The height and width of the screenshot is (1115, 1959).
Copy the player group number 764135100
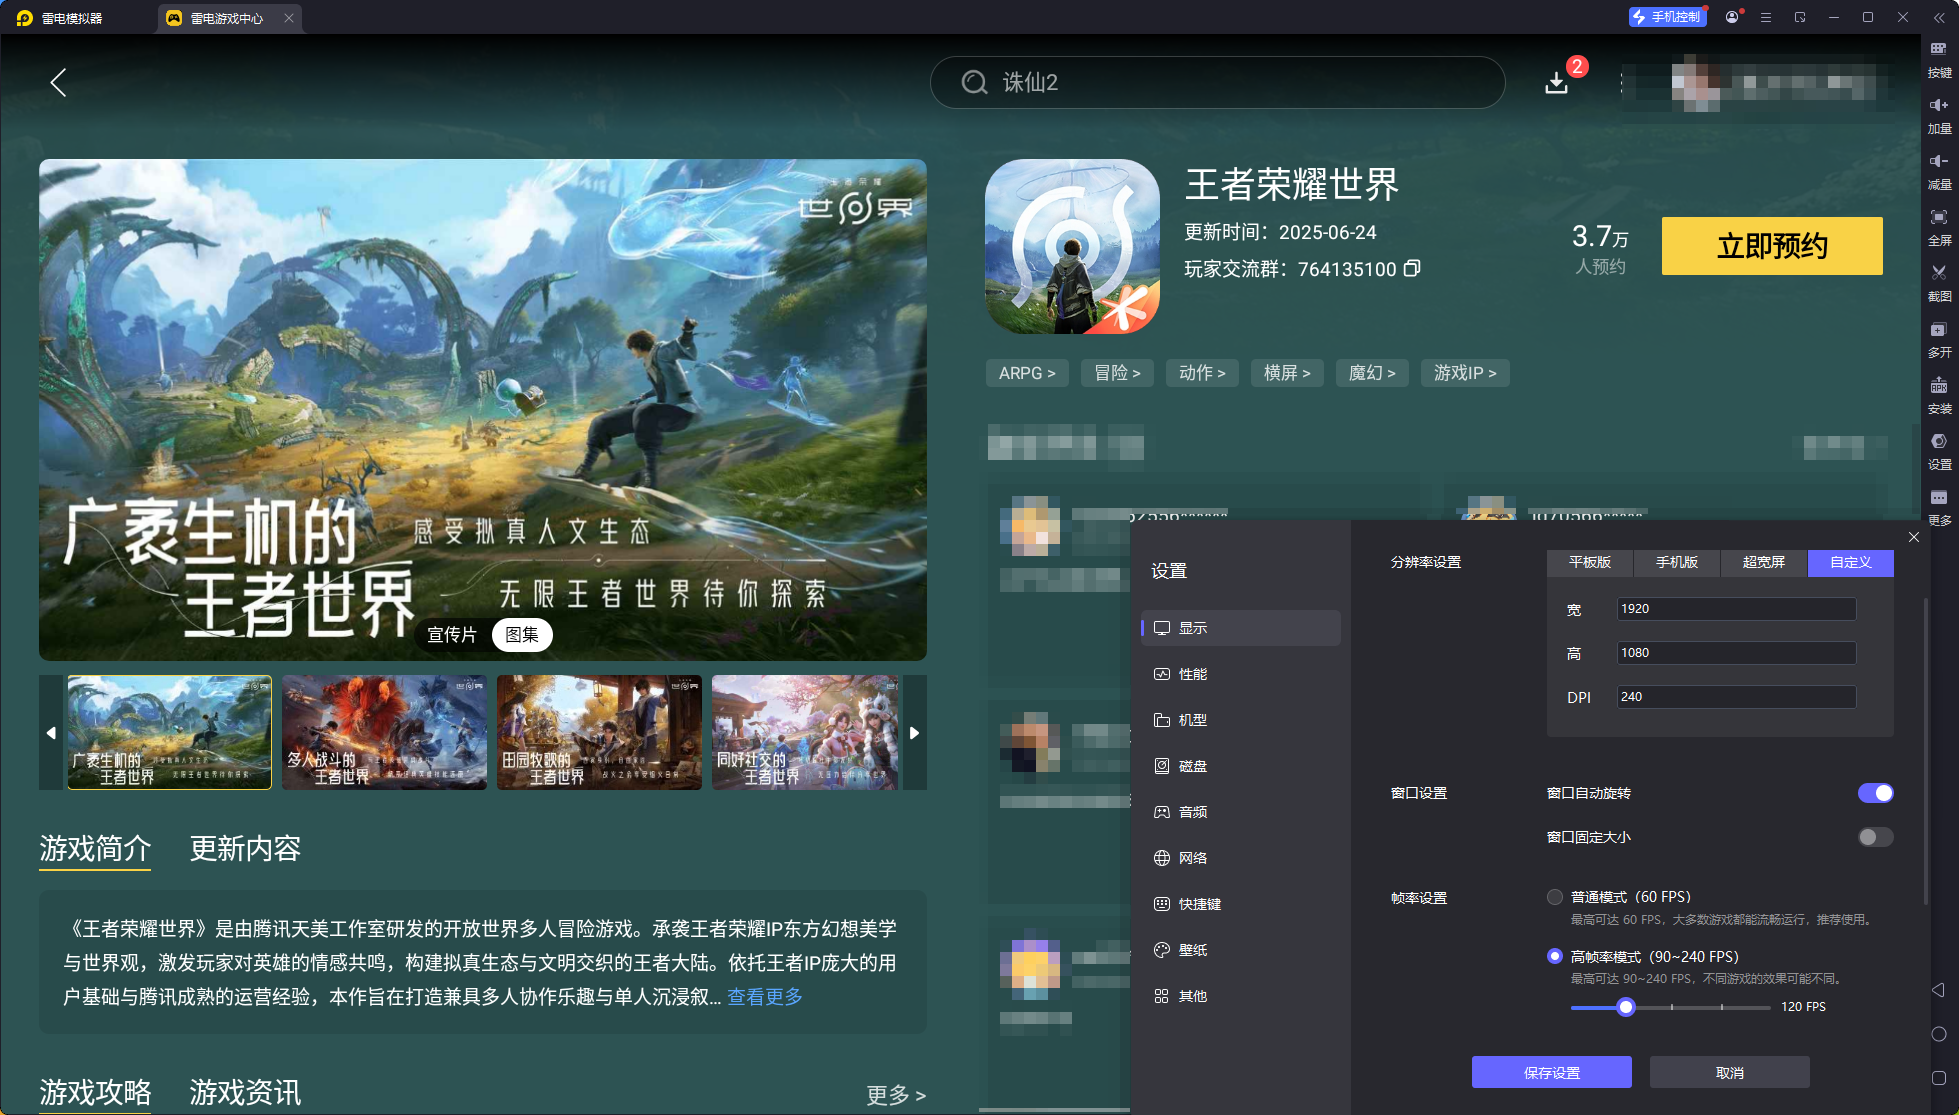(x=1412, y=269)
